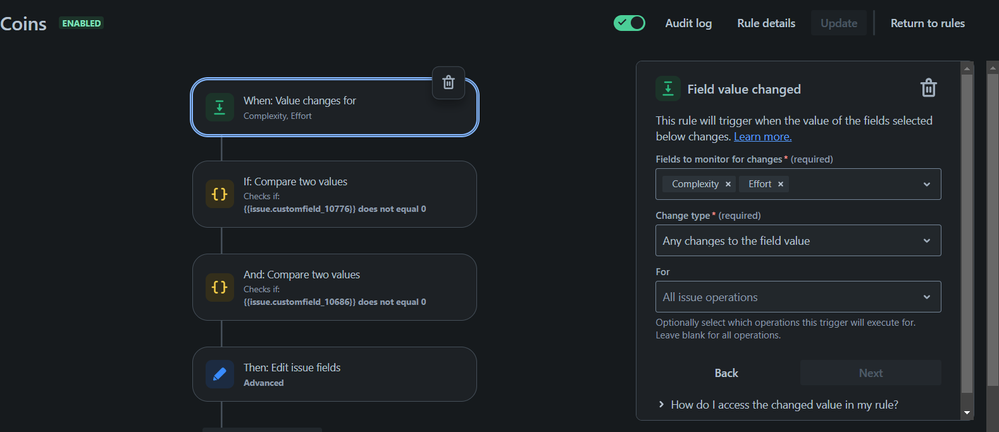This screenshot has height=432, width=999.
Task: Remove the Complexity tag with its x
Action: [728, 184]
